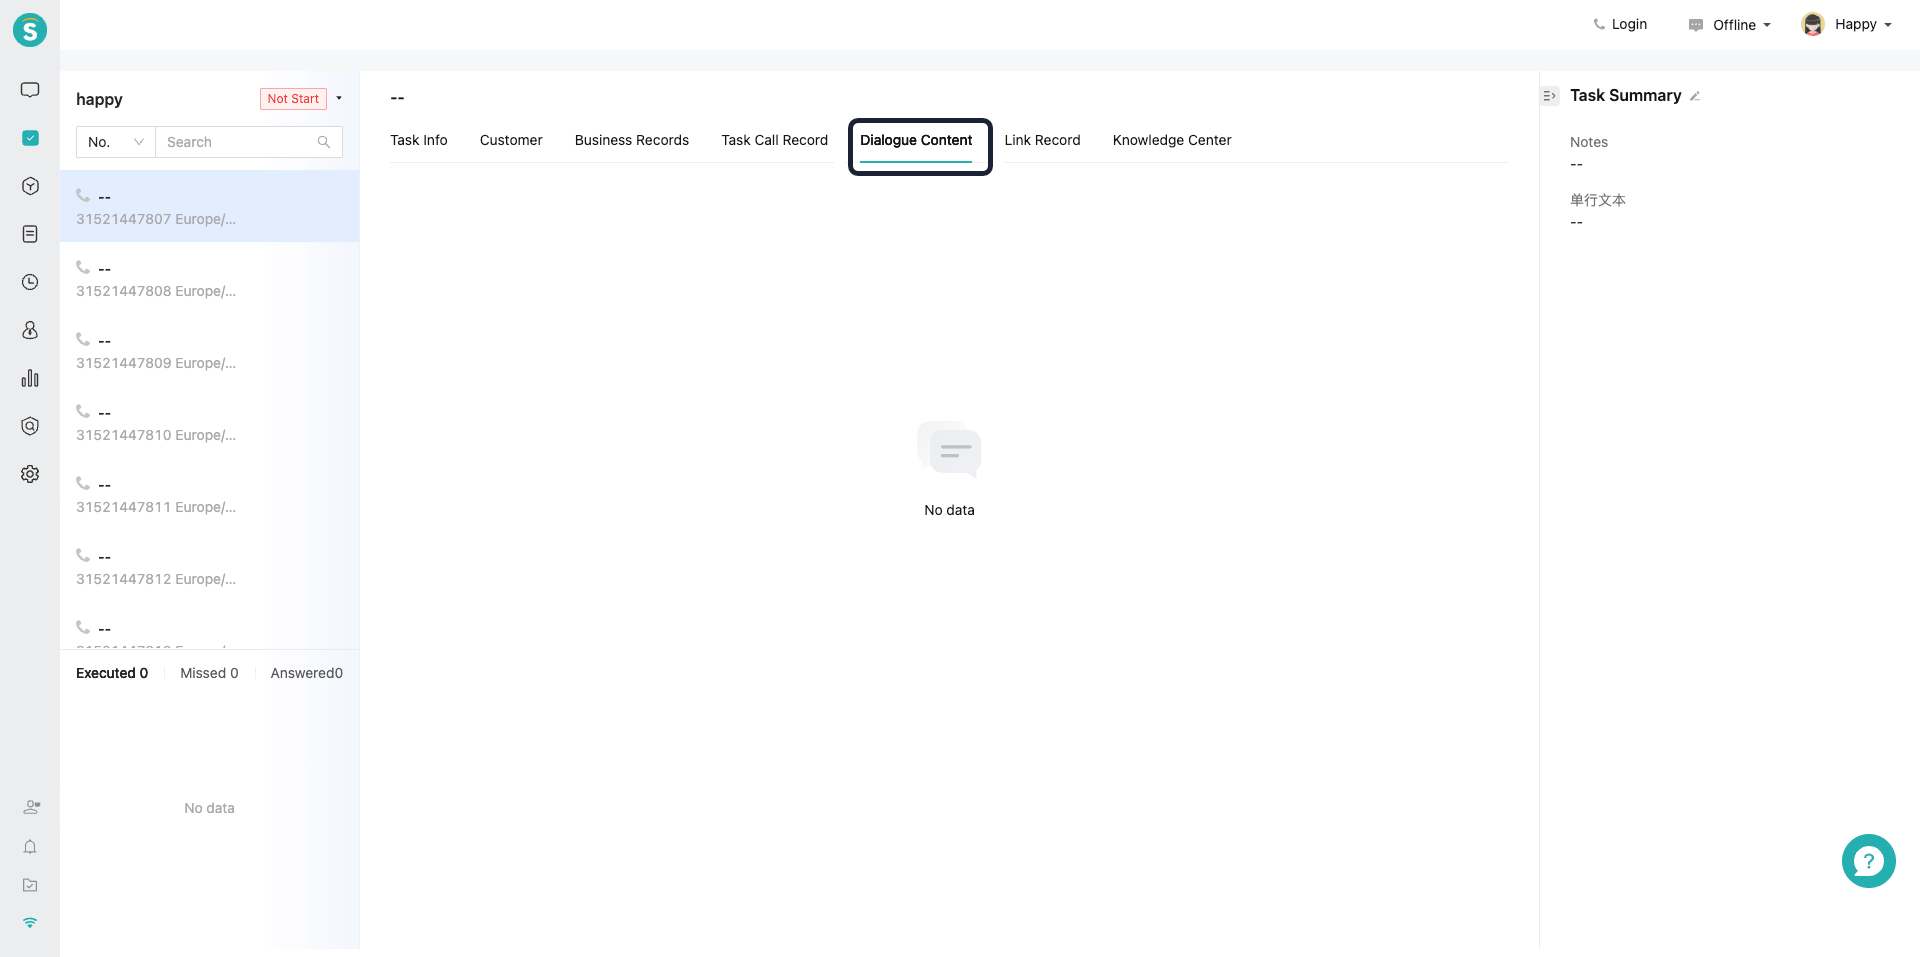
Task: Switch to the Task Info tab
Action: point(419,140)
